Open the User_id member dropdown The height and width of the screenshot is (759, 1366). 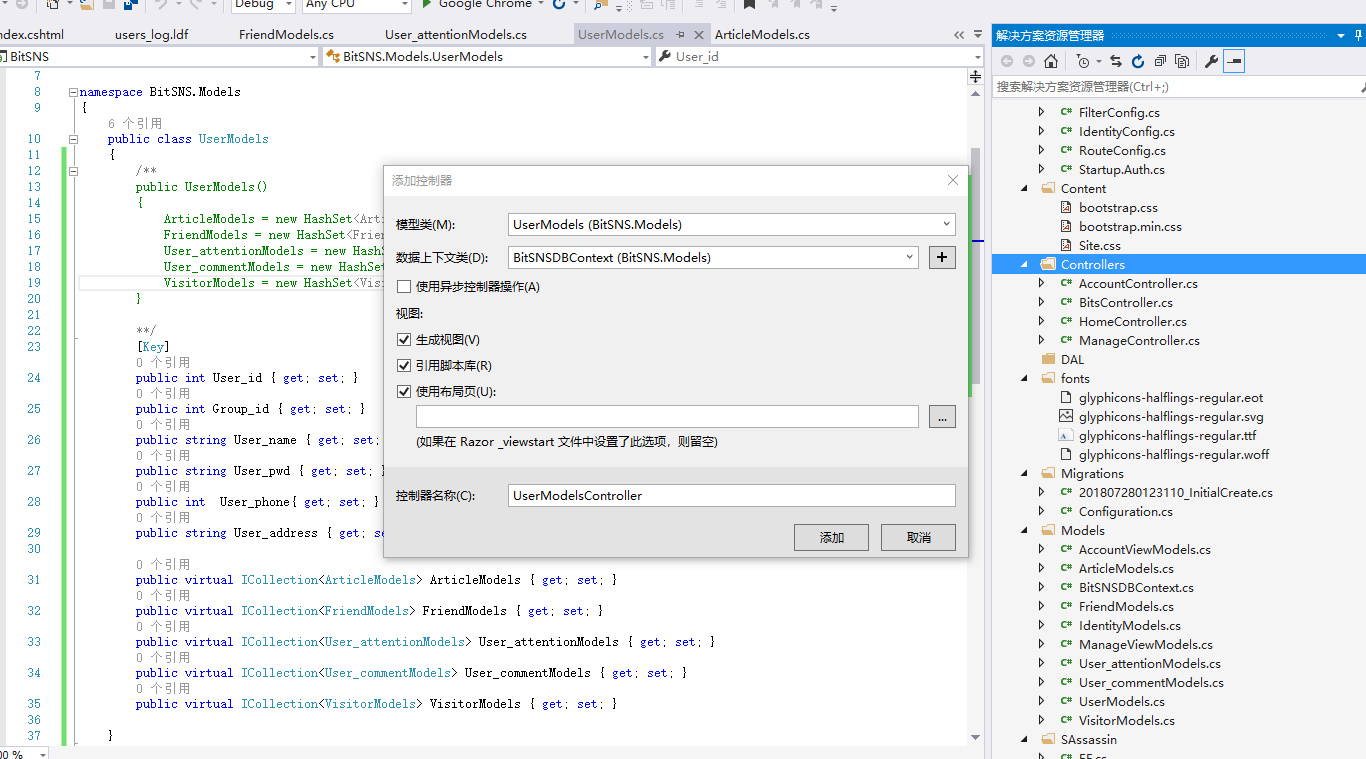pos(976,57)
